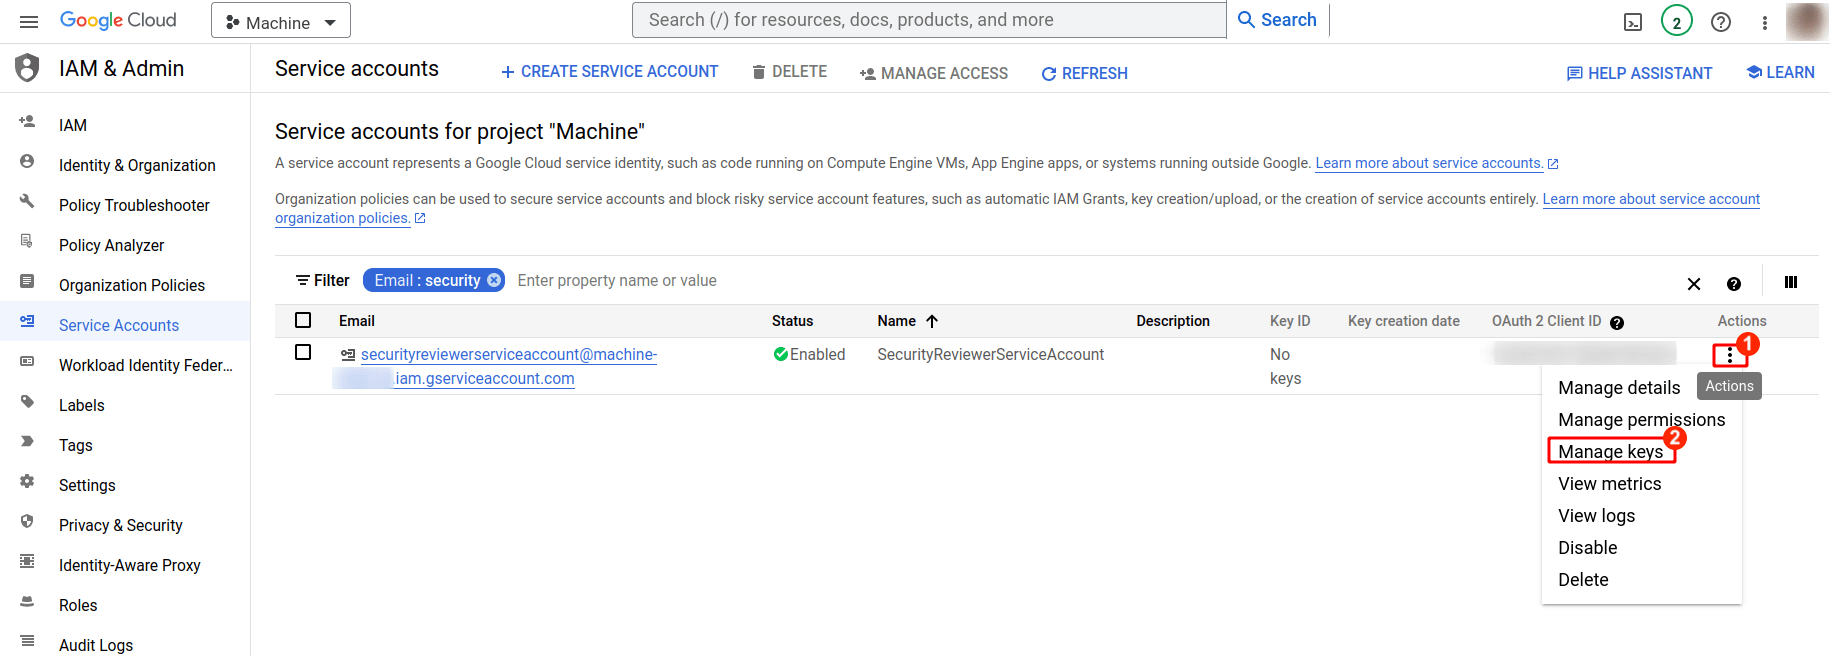Screen dimensions: 1830x656
Task: Click the Search button
Action: 1277,20
